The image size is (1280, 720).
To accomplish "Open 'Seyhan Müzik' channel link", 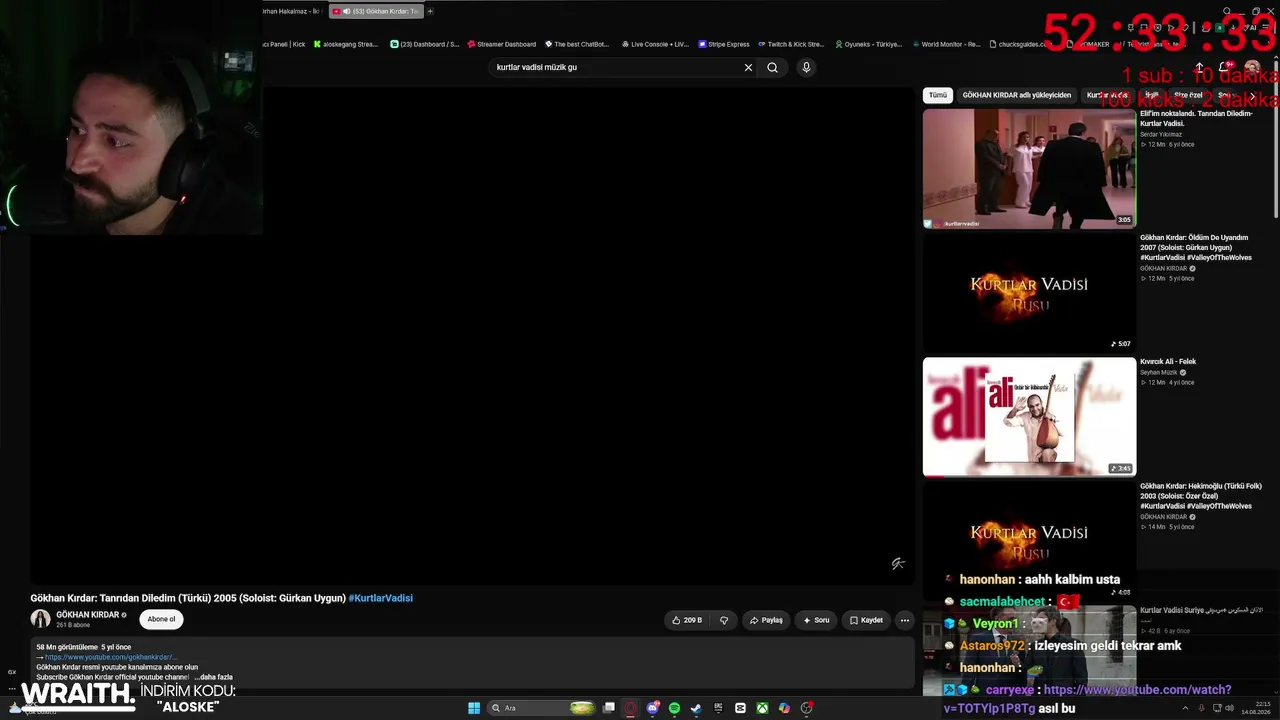I will [x=1159, y=372].
